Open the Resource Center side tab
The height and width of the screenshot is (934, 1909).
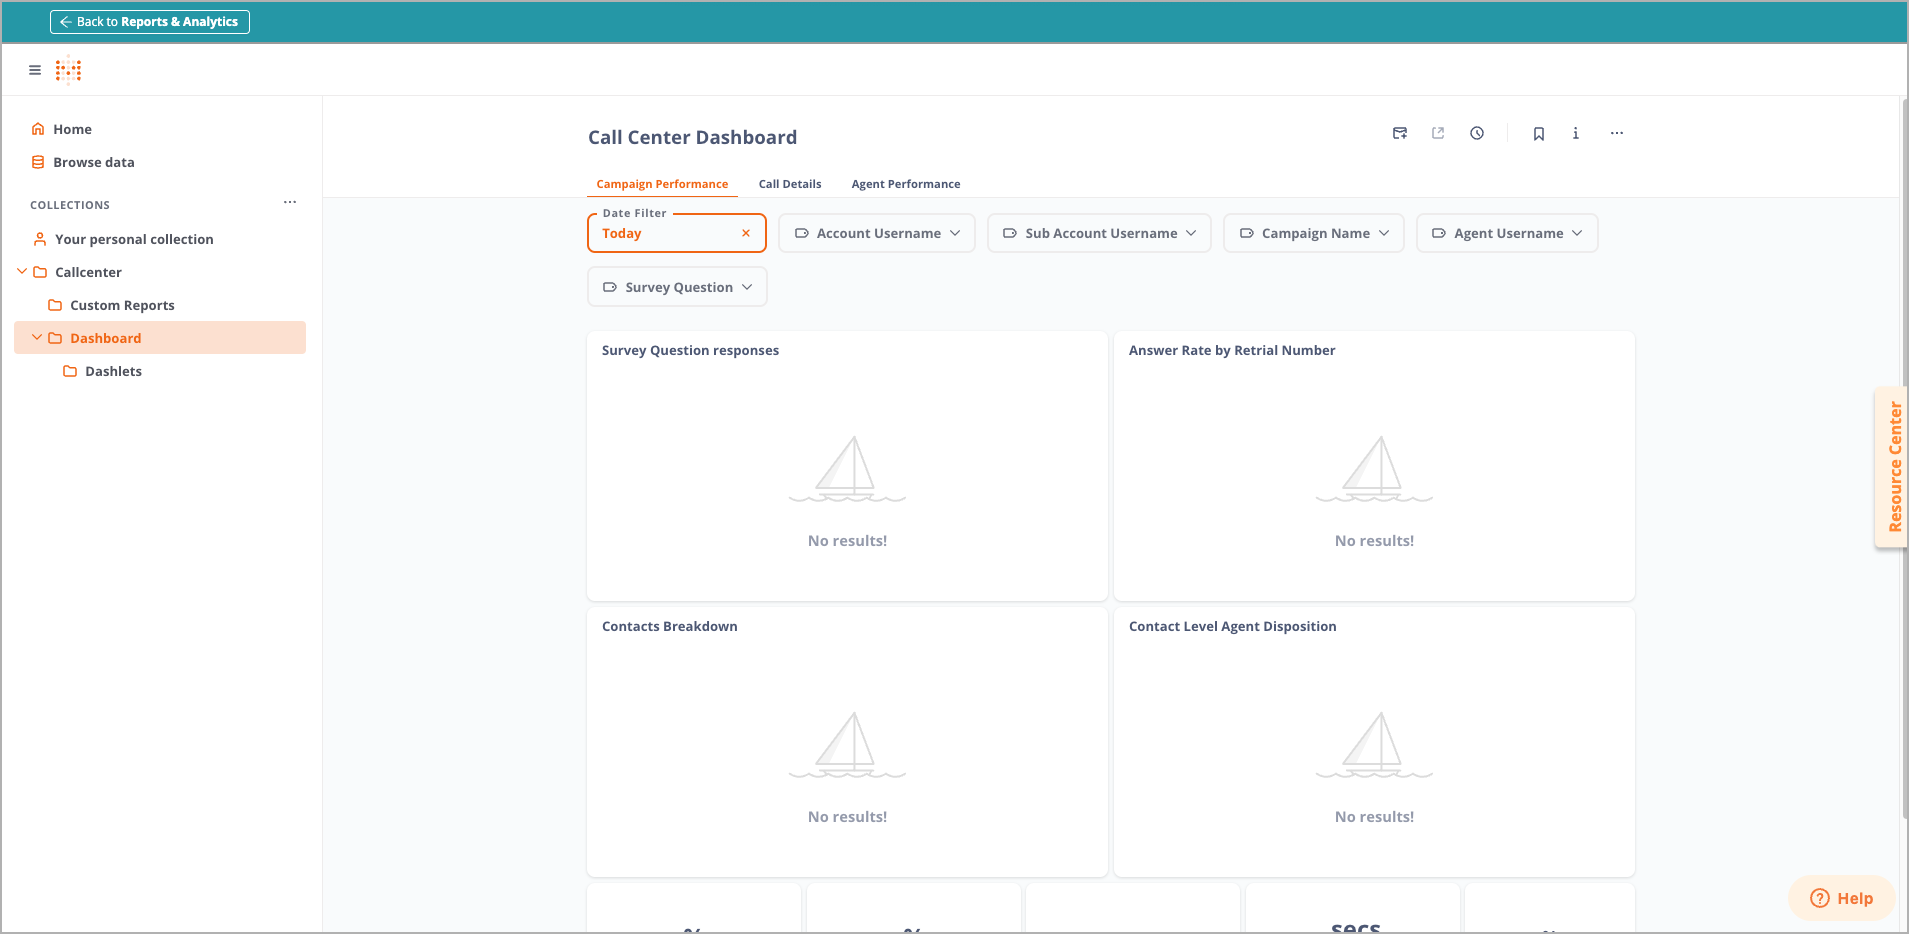pos(1893,467)
